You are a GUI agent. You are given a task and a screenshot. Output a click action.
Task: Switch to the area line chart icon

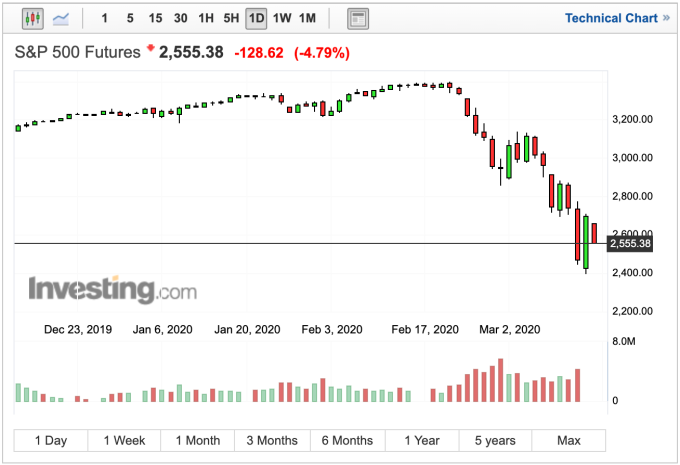click(61, 19)
